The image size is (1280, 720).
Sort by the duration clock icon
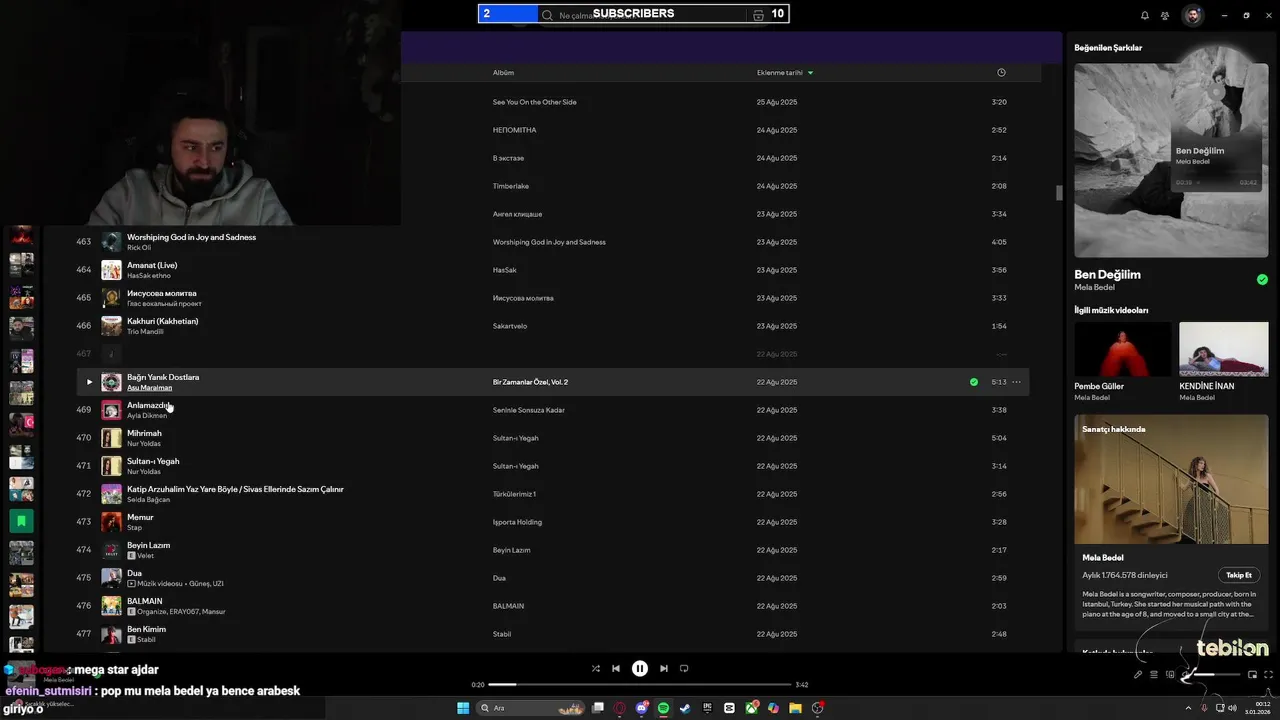pos(1001,73)
